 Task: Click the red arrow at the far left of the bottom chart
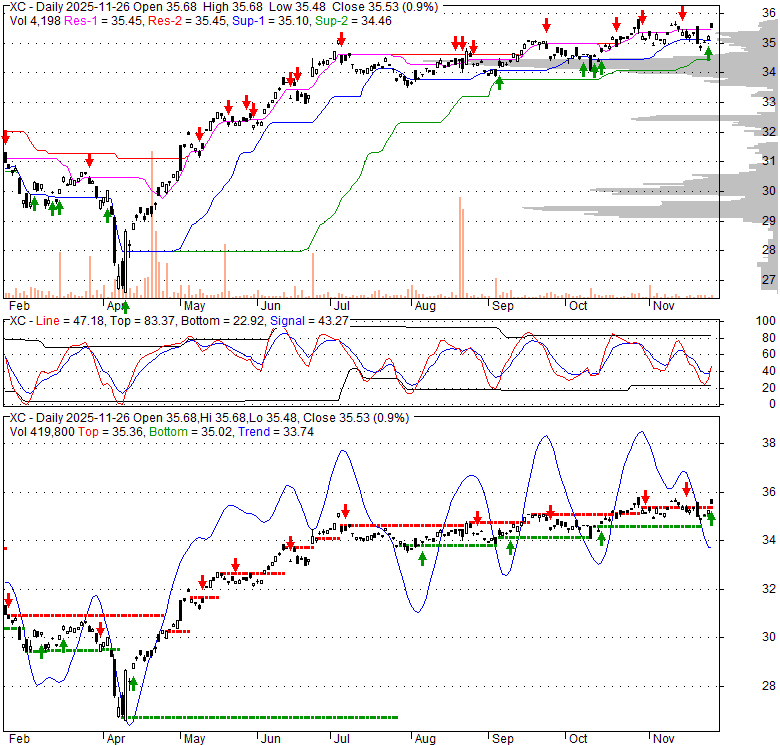click(6, 604)
